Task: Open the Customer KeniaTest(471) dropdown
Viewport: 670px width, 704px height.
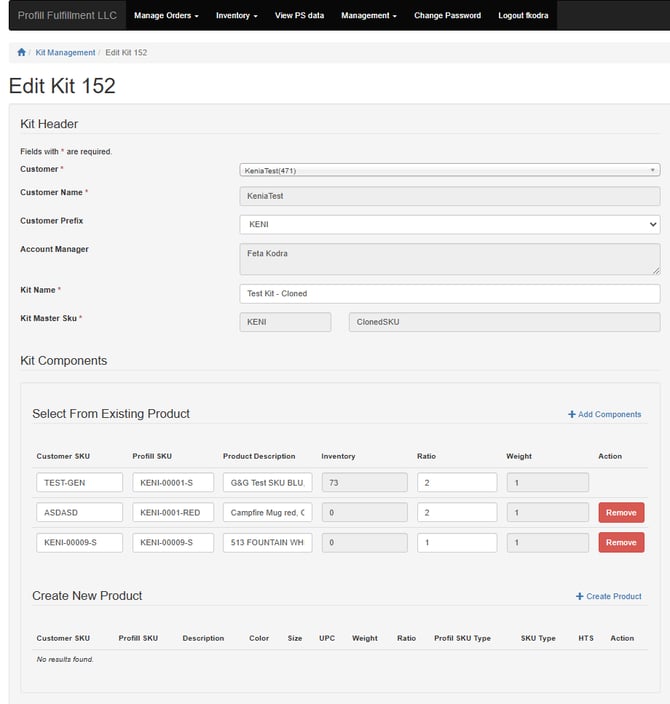Action: 449,170
